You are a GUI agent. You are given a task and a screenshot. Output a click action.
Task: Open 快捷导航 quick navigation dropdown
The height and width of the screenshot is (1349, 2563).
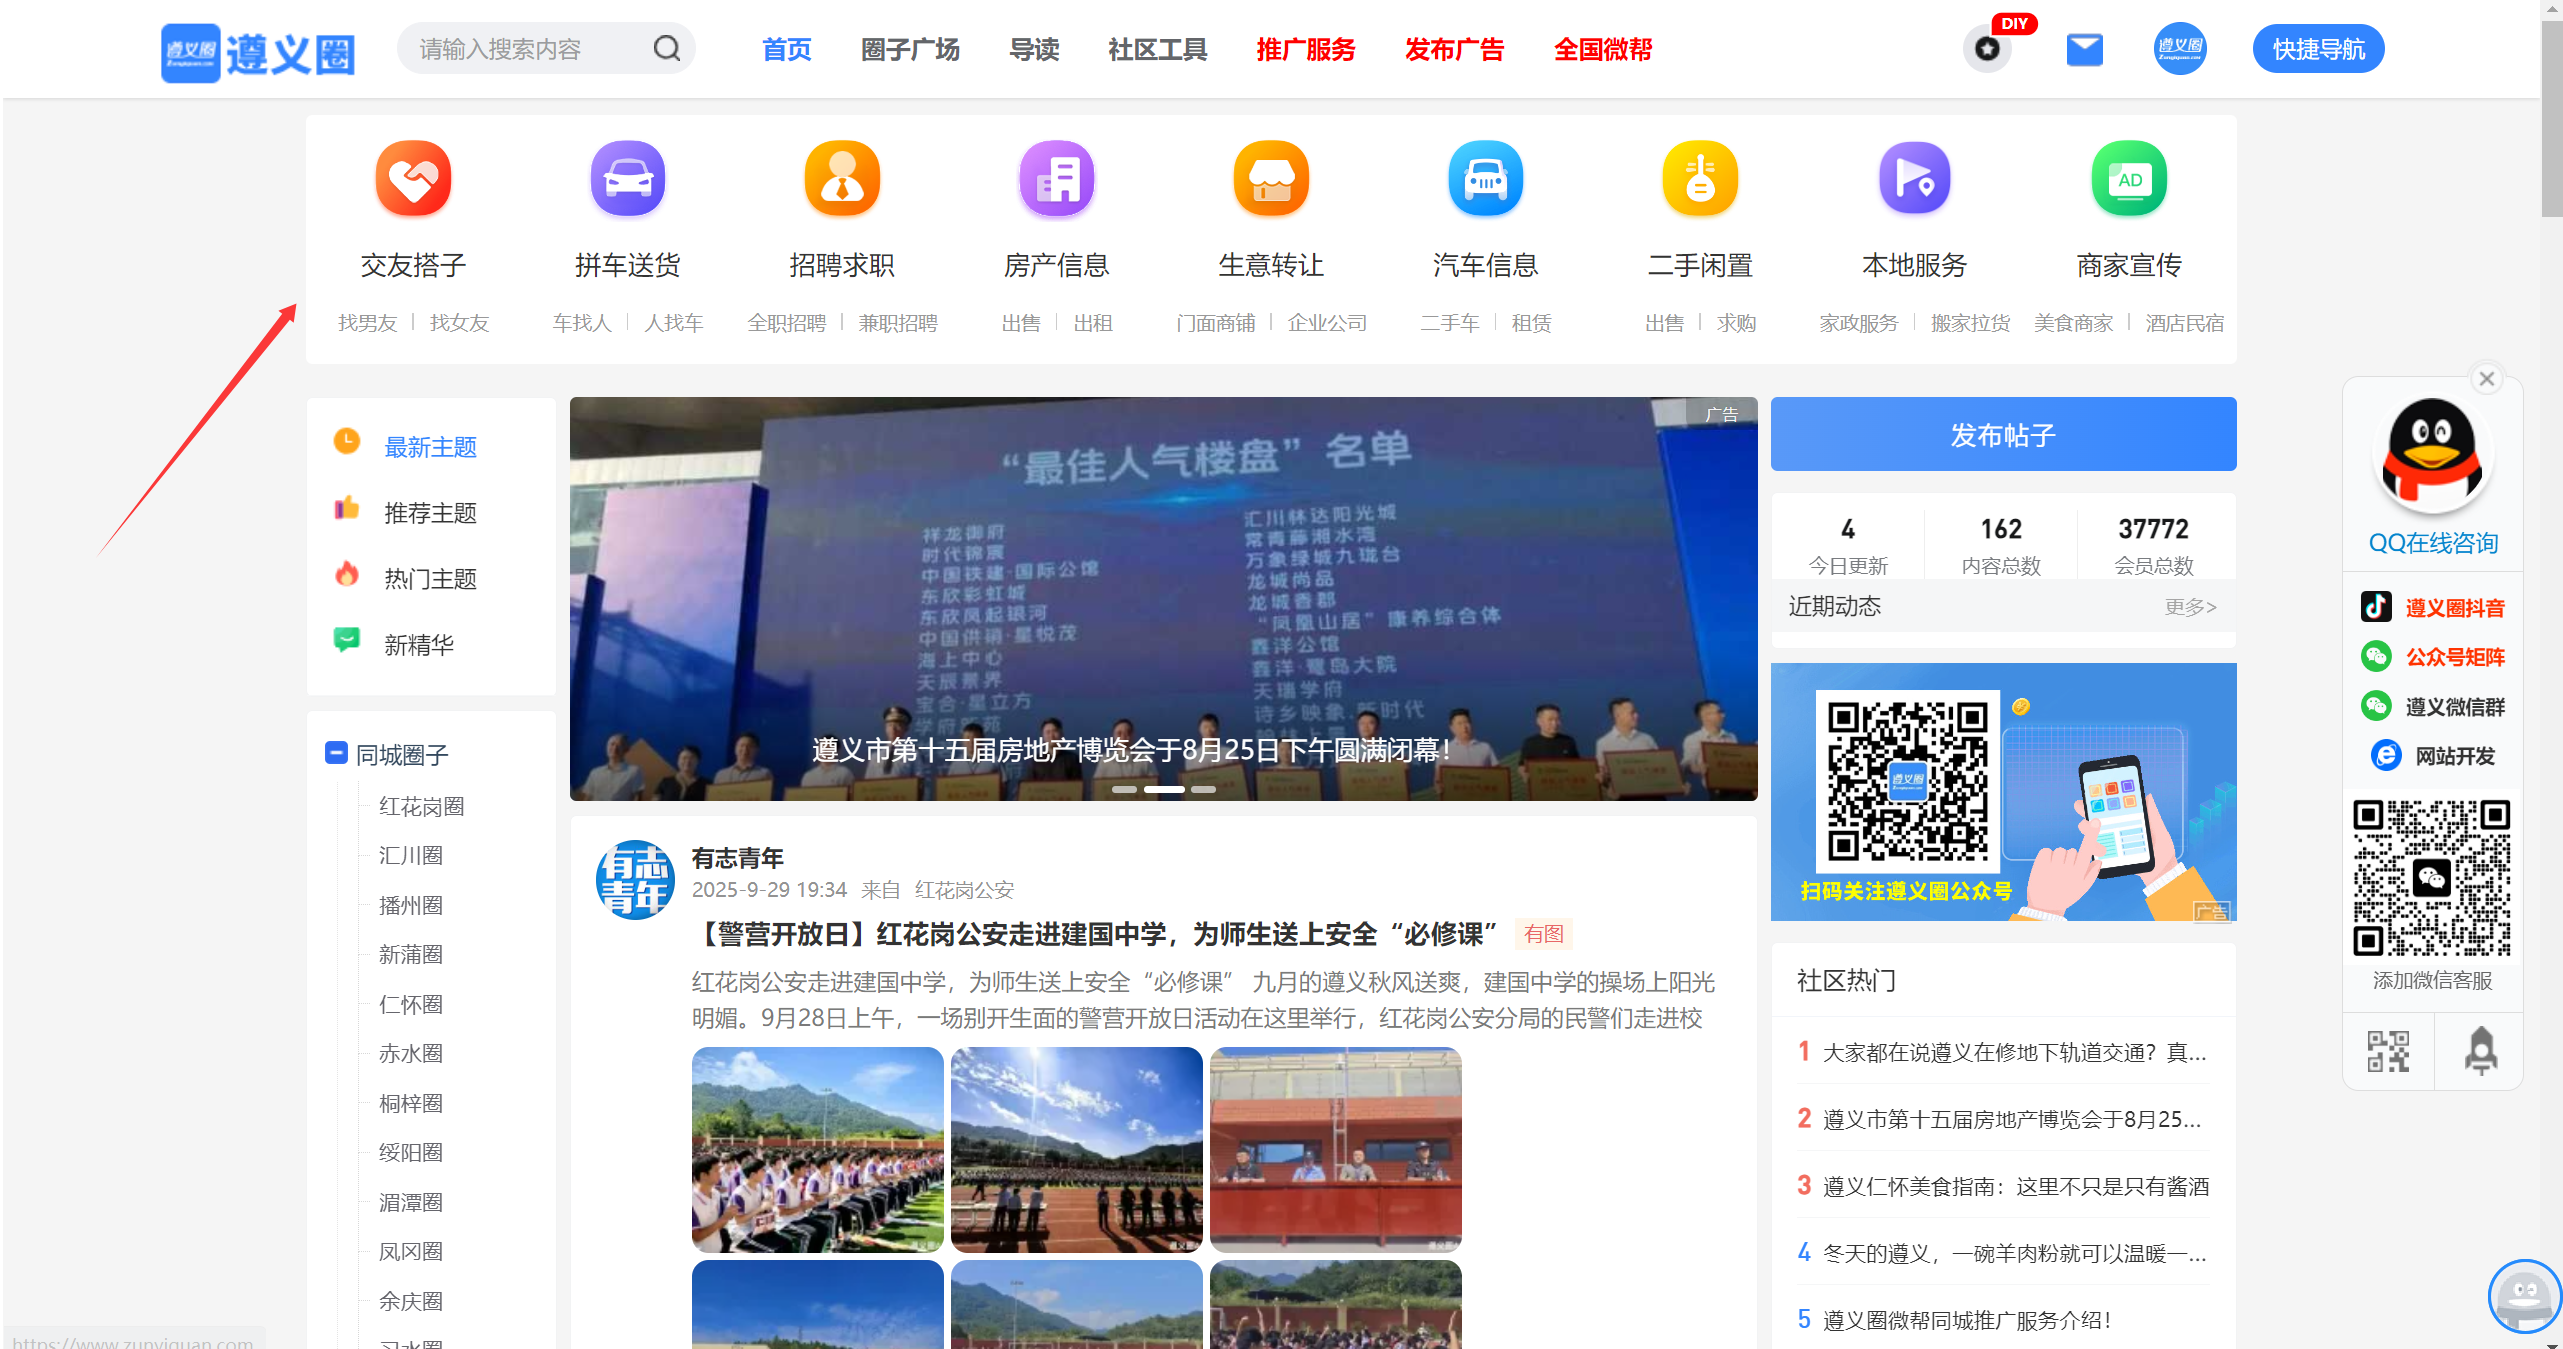pos(2318,49)
